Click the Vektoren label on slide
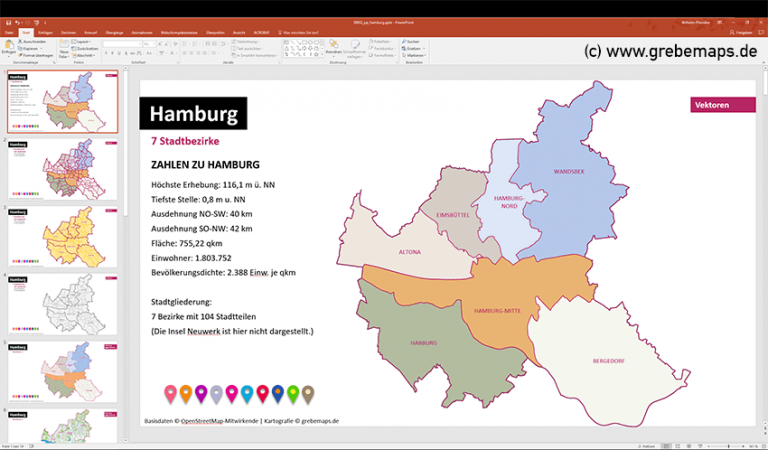The height and width of the screenshot is (450, 768). pos(723,105)
